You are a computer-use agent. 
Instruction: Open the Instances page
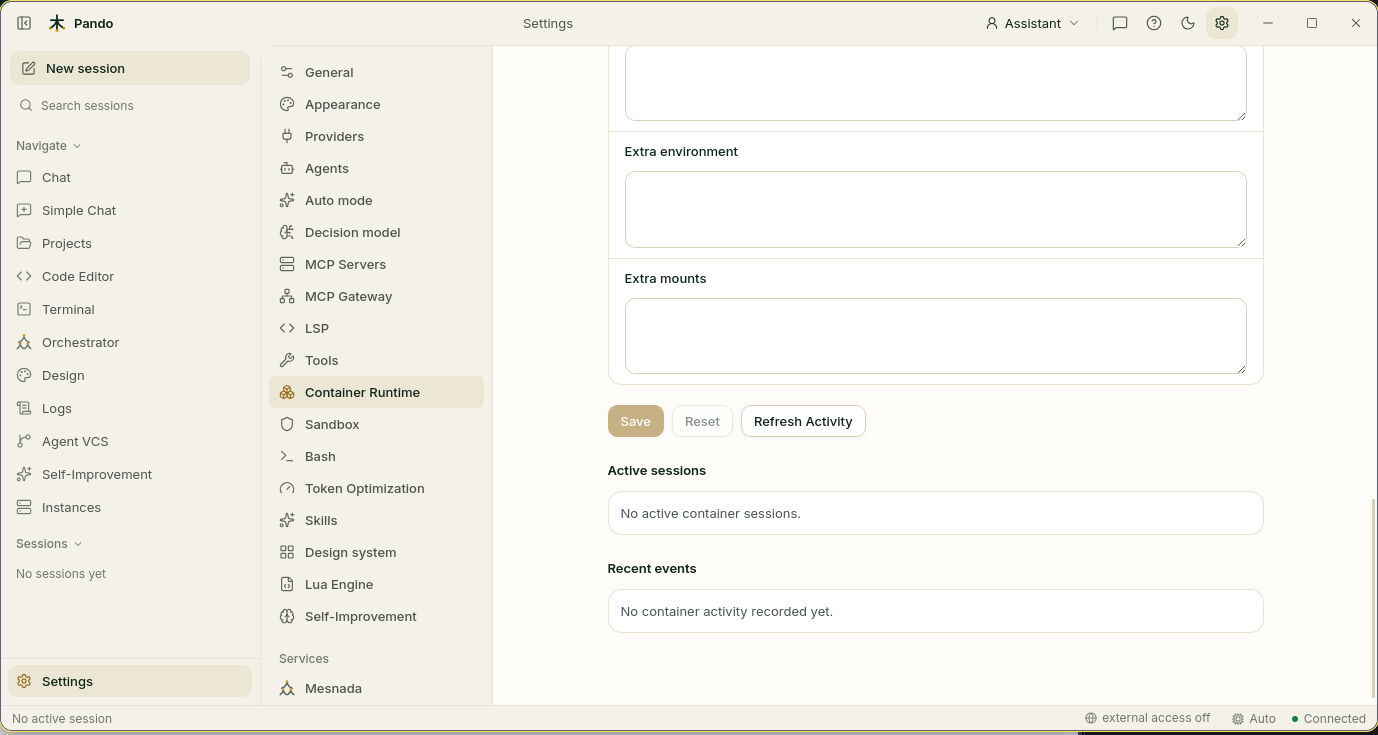[130, 507]
